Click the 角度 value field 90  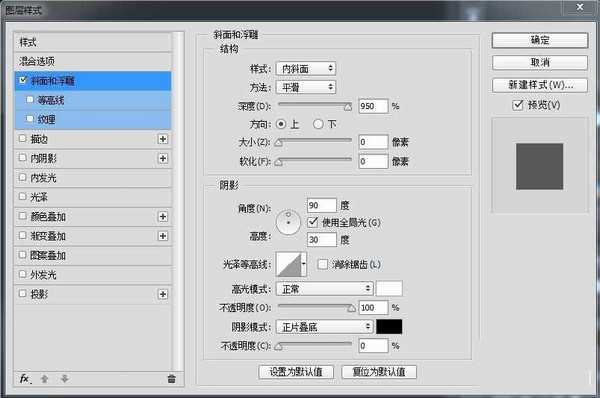coord(322,206)
